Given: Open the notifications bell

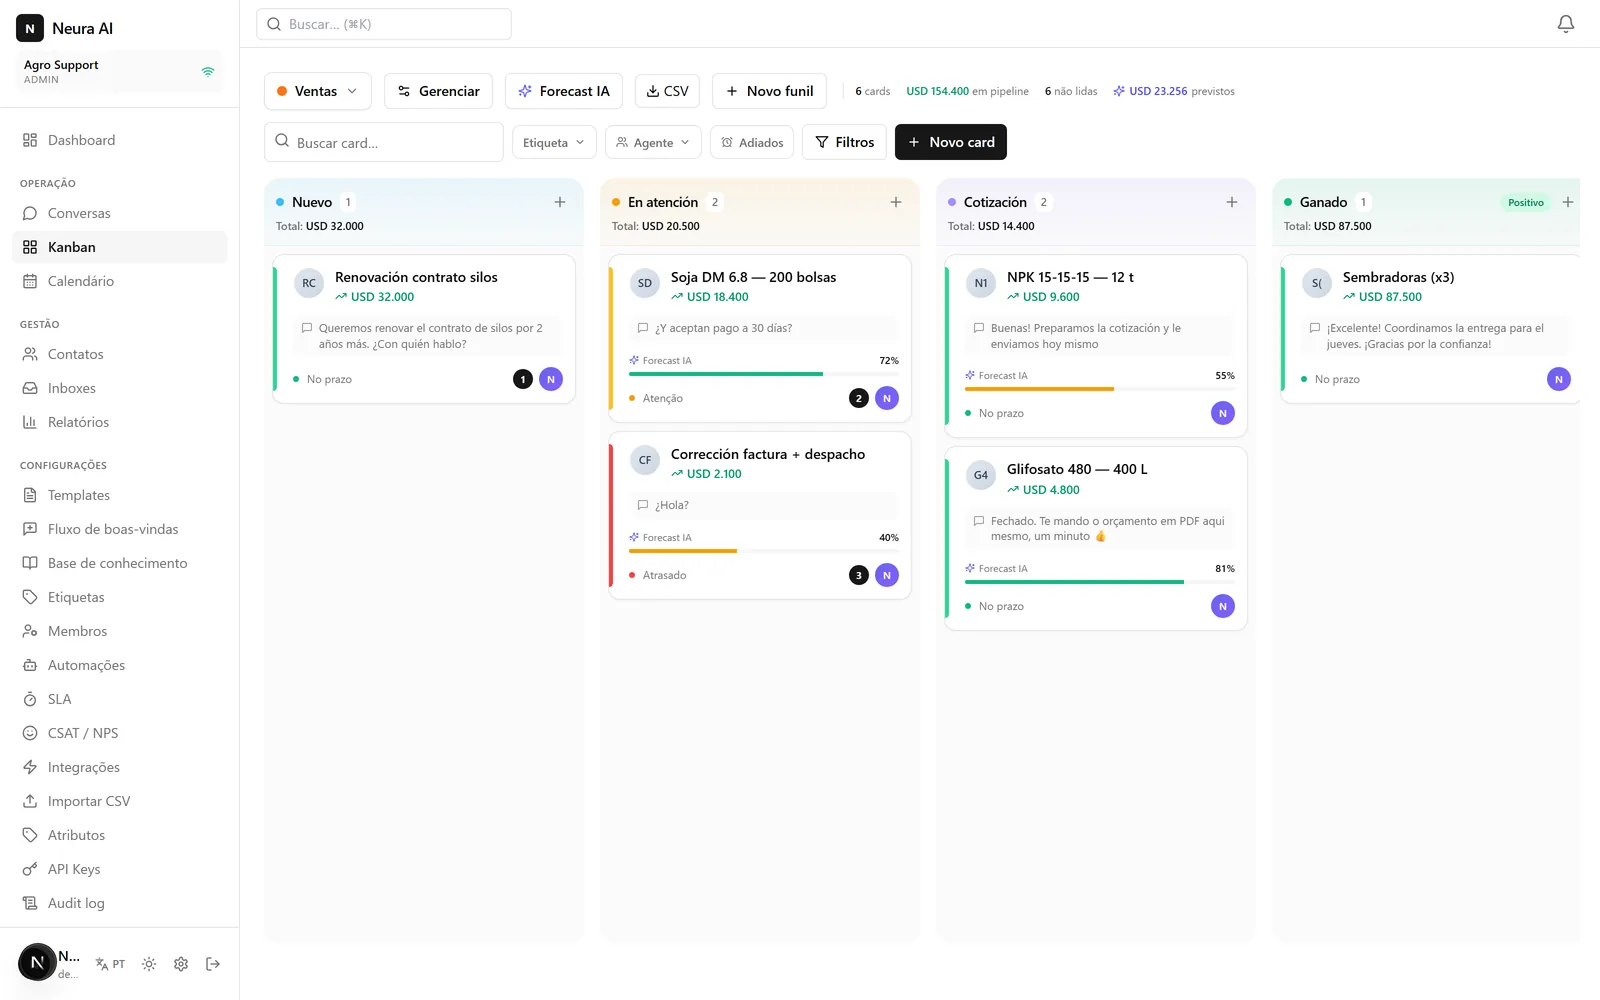Looking at the screenshot, I should click(1566, 24).
